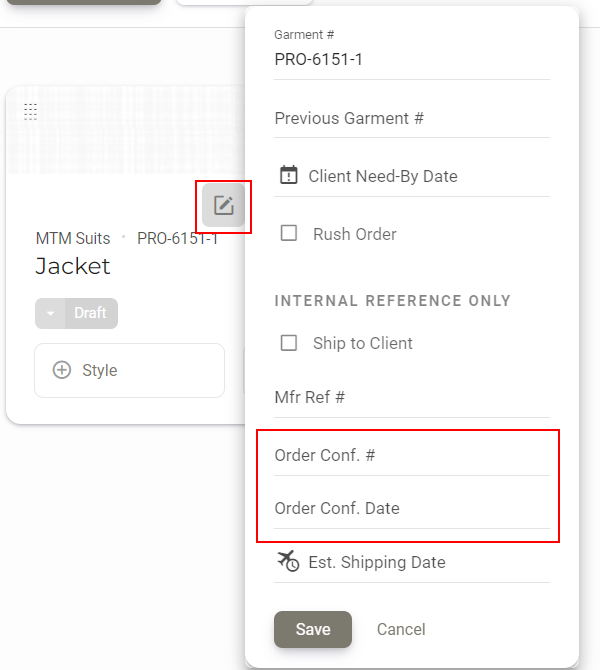The height and width of the screenshot is (670, 600).
Task: Open the Client Need-By Date field
Action: [x=412, y=176]
